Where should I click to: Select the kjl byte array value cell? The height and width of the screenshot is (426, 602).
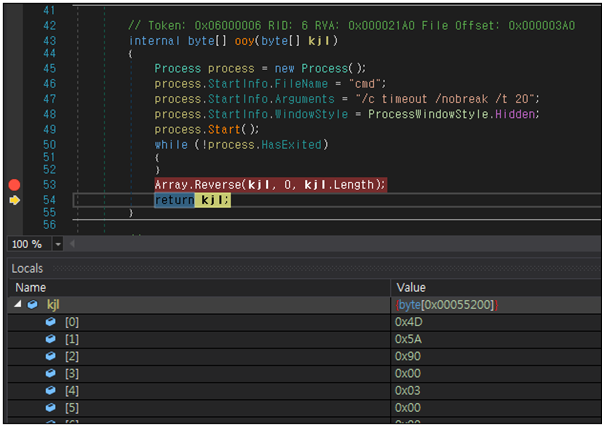496,305
